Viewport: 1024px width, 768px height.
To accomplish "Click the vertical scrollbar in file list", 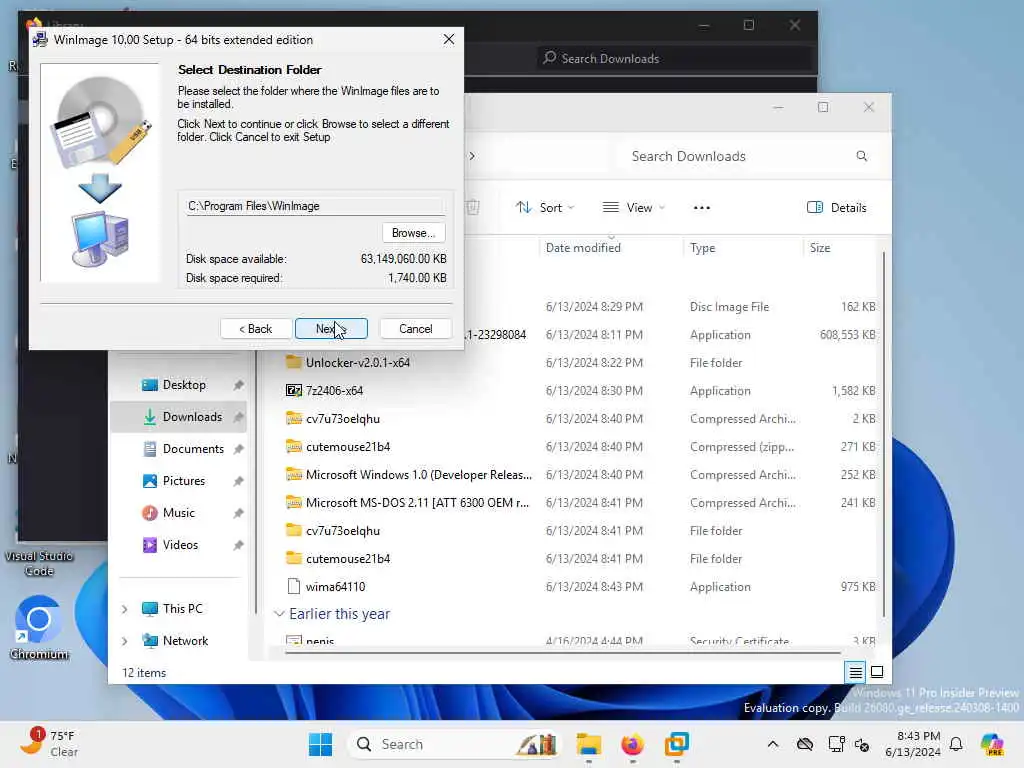I will (x=884, y=434).
